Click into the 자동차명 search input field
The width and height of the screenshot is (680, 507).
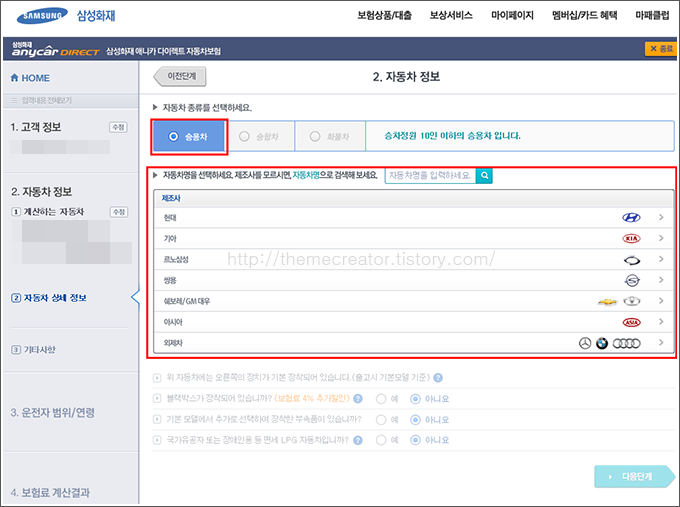pos(430,175)
